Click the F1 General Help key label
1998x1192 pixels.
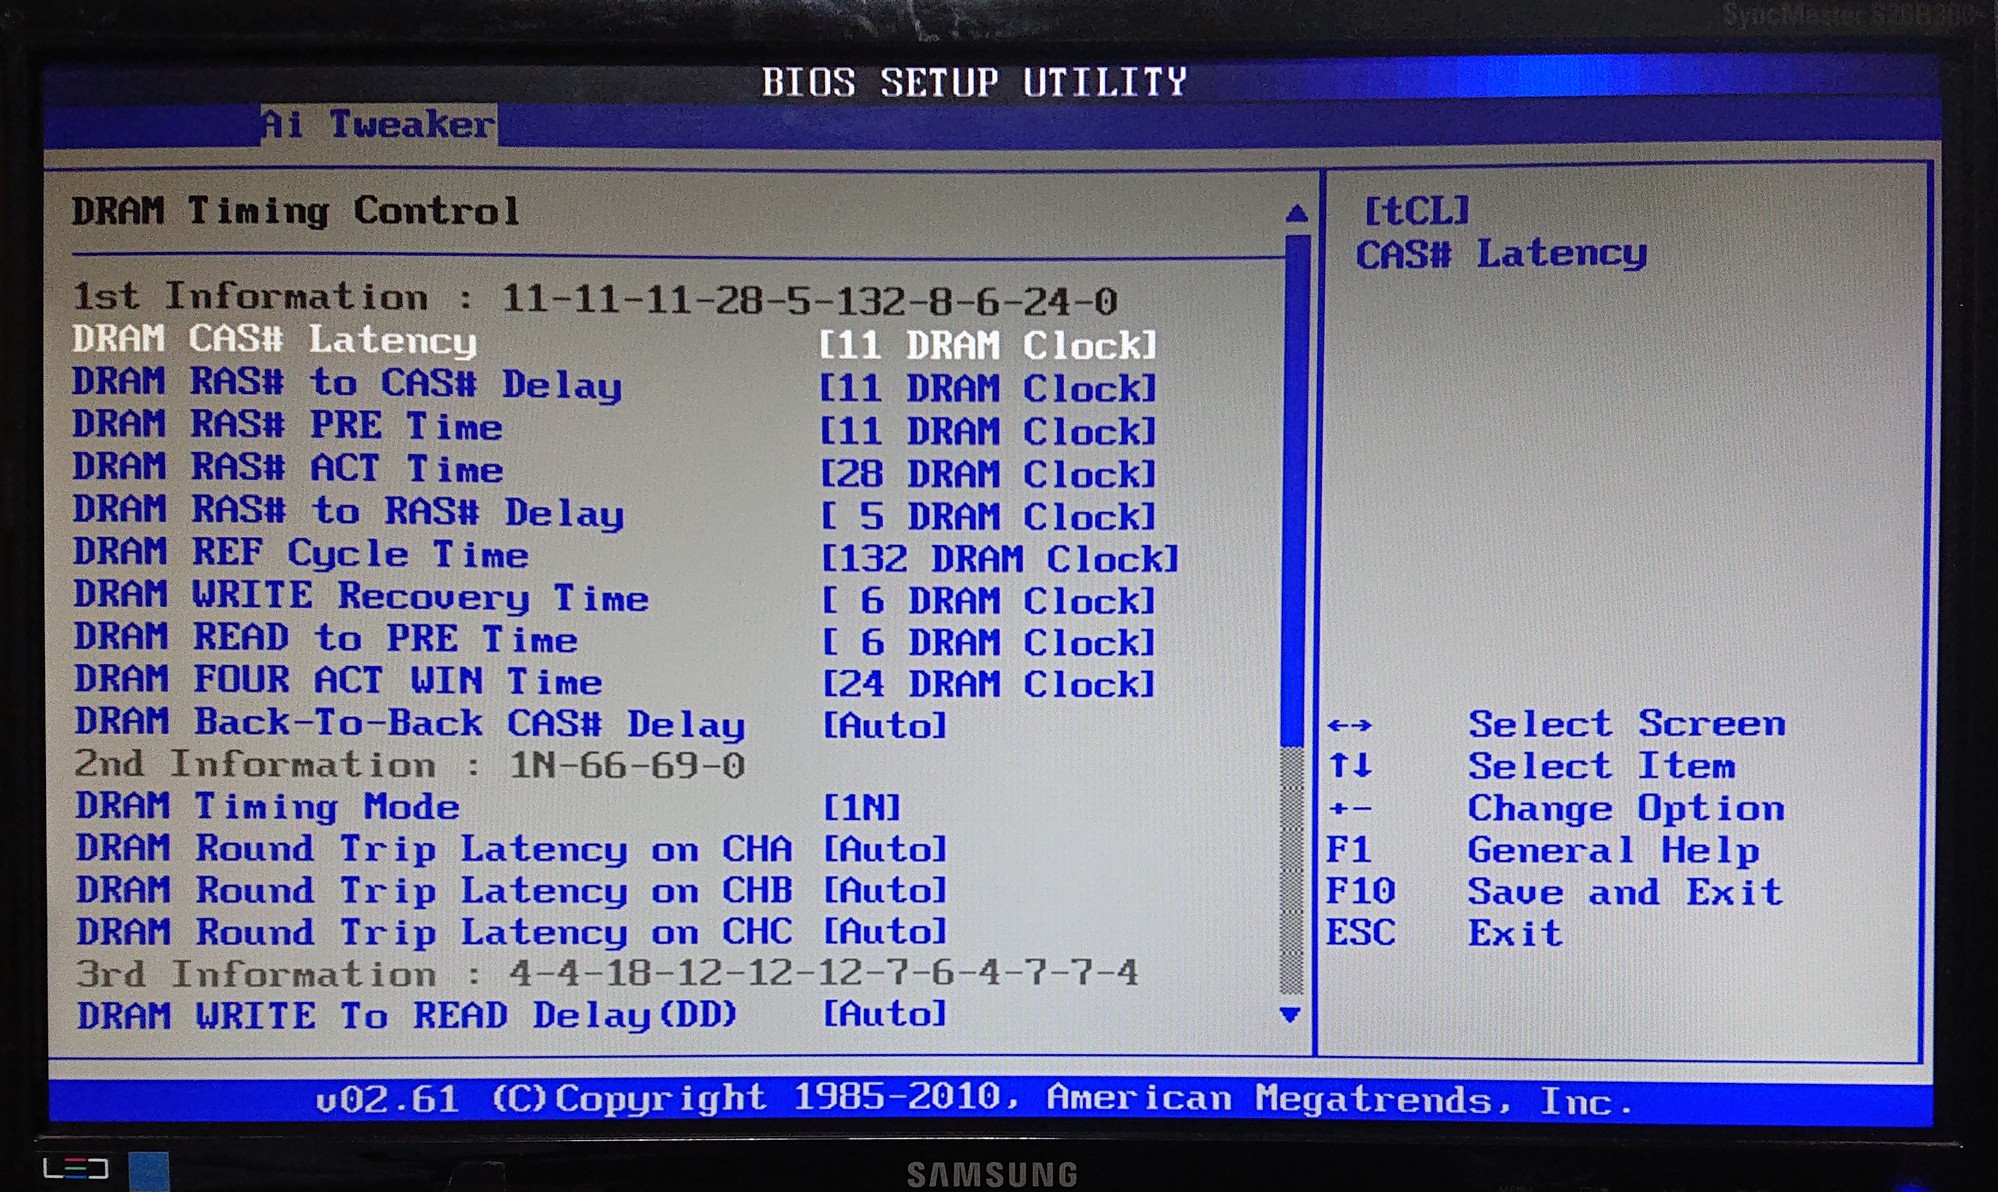pyautogui.click(x=1348, y=851)
